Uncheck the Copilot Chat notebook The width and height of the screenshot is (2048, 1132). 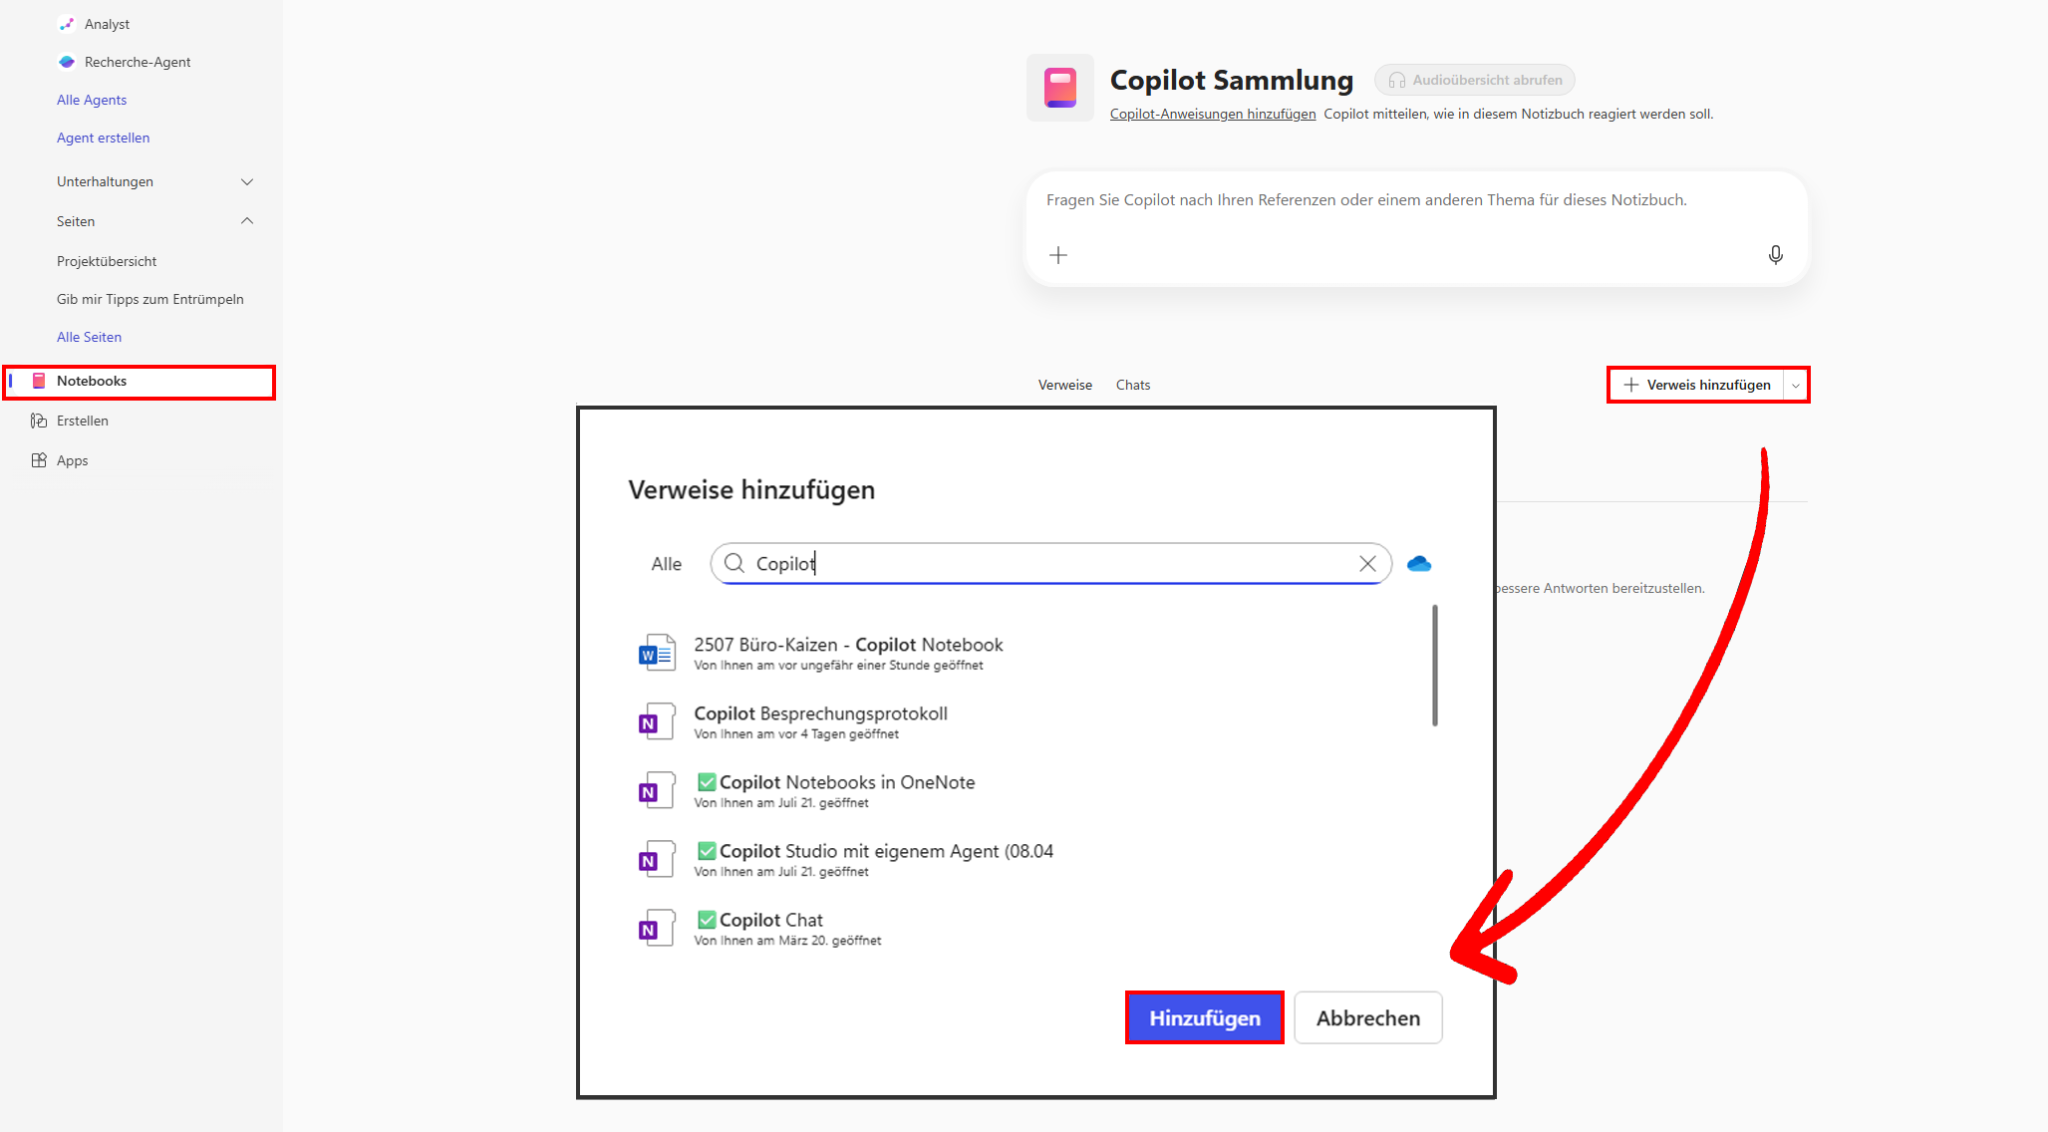[x=707, y=919]
